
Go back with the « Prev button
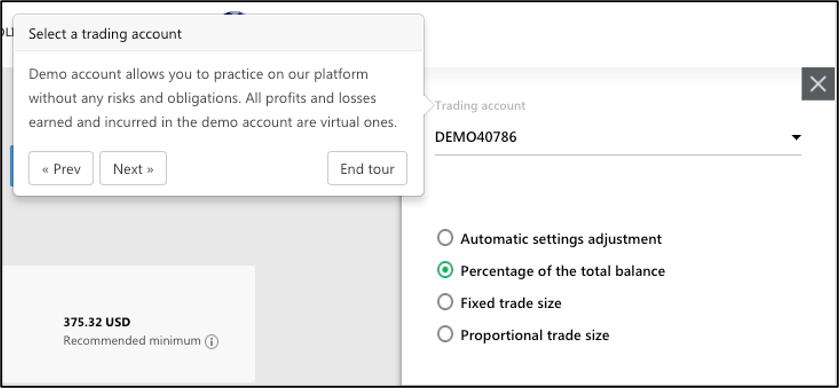(61, 168)
